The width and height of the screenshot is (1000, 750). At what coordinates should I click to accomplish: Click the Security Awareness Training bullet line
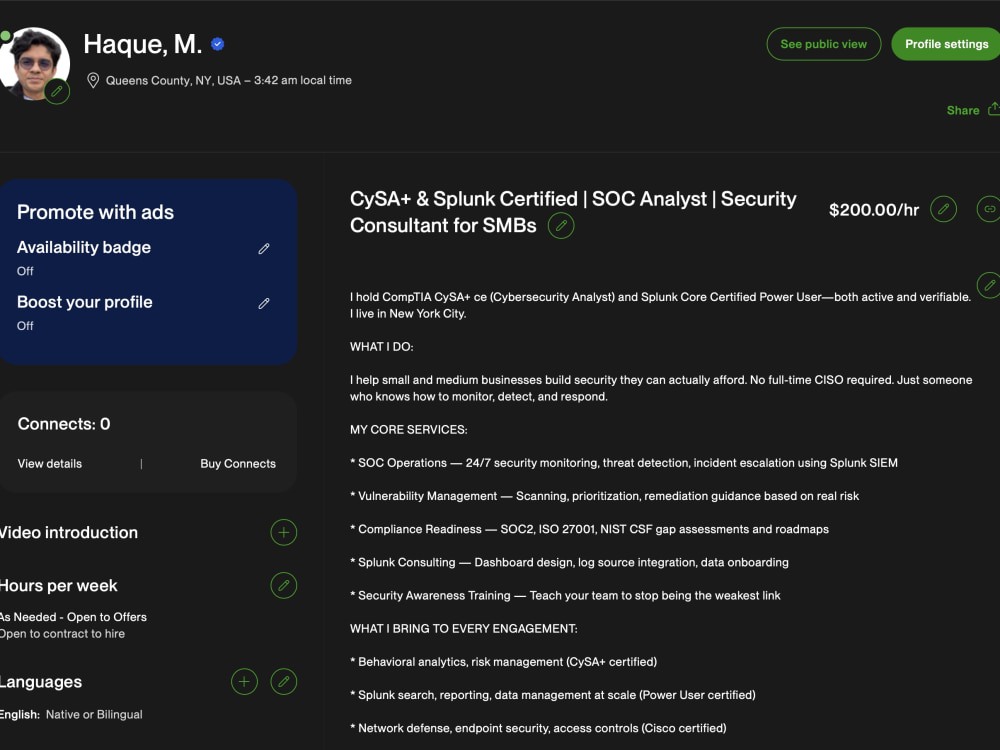tap(565, 596)
